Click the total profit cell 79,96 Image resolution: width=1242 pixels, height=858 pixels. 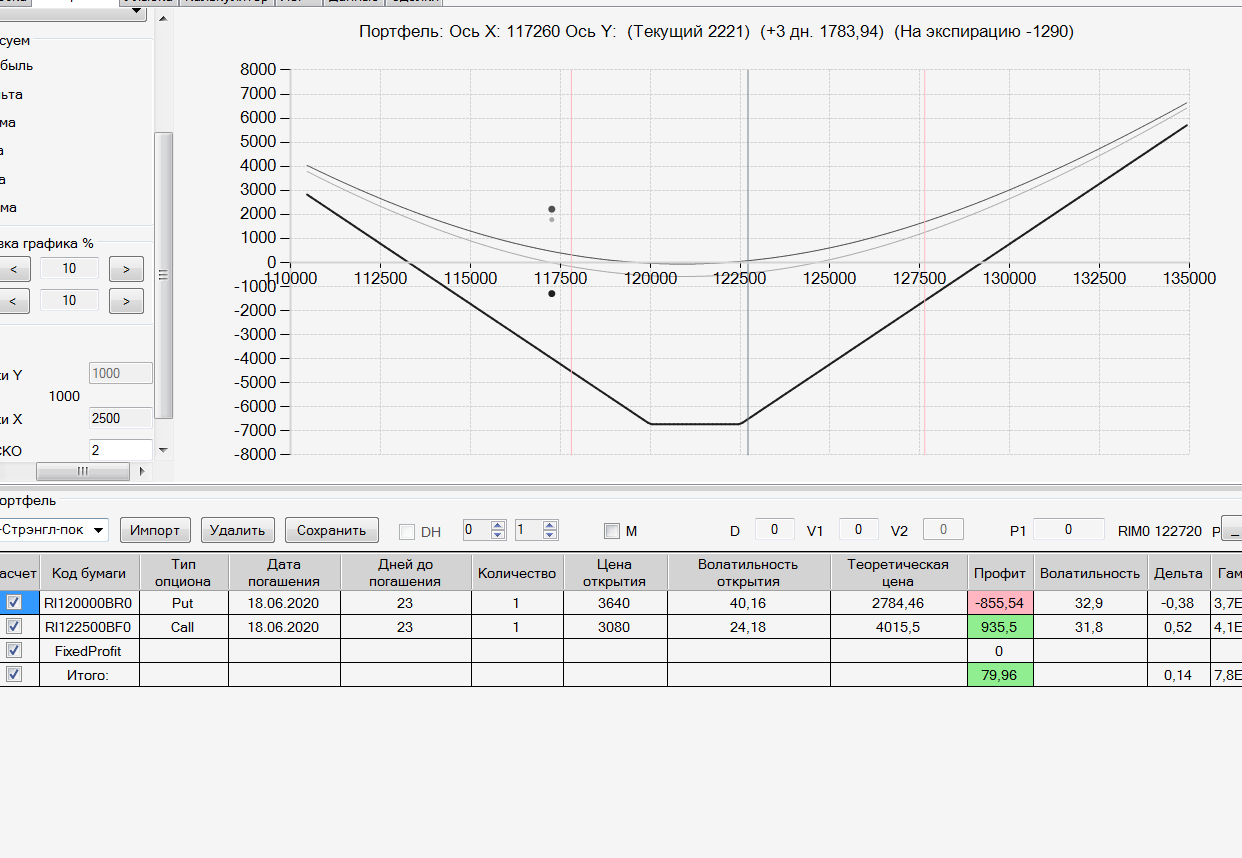1000,675
